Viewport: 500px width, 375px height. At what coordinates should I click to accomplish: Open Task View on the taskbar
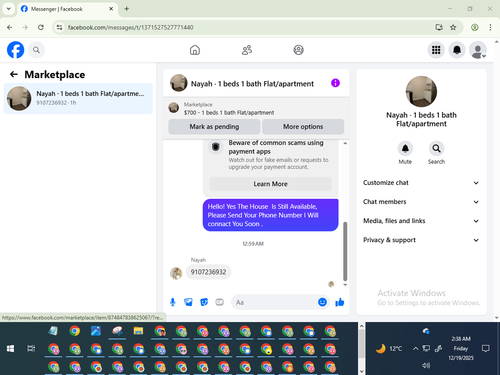[x=31, y=349]
